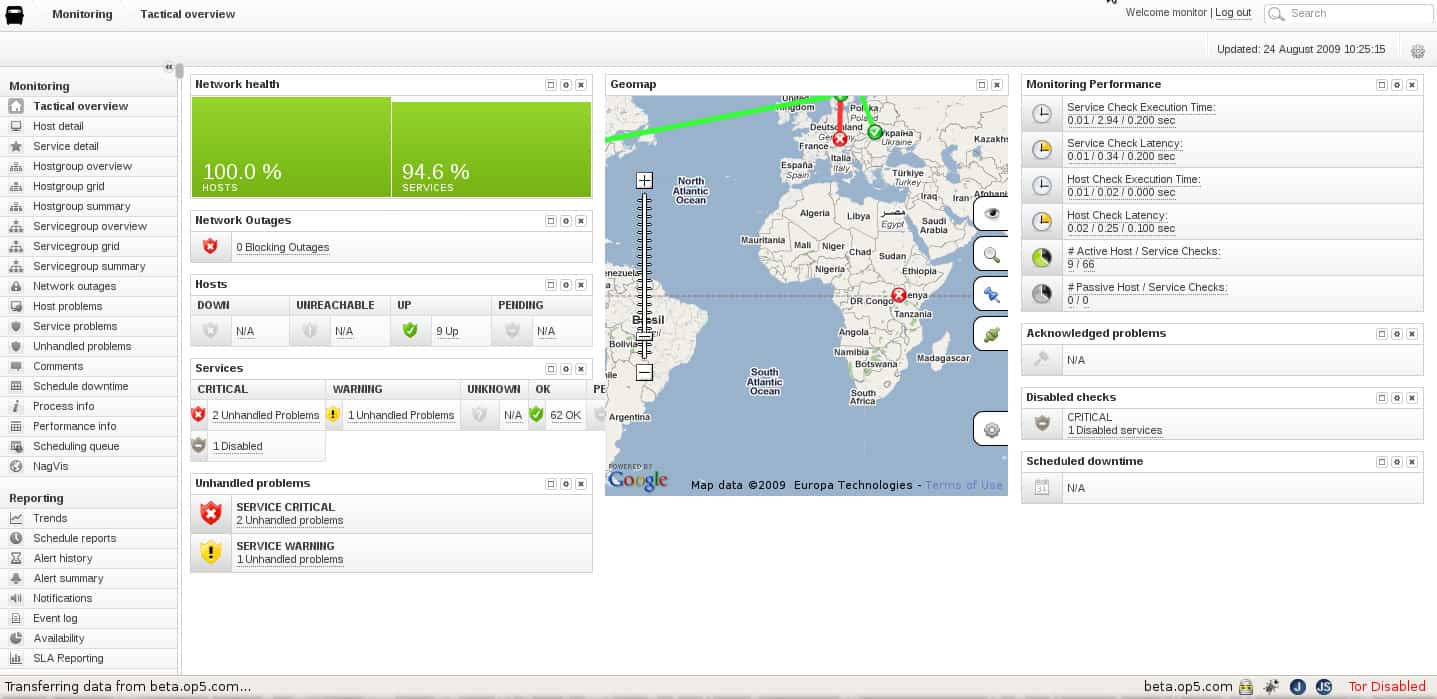Click the red marker near Kenya
Viewport: 1437px width, 699px height.
point(898,295)
